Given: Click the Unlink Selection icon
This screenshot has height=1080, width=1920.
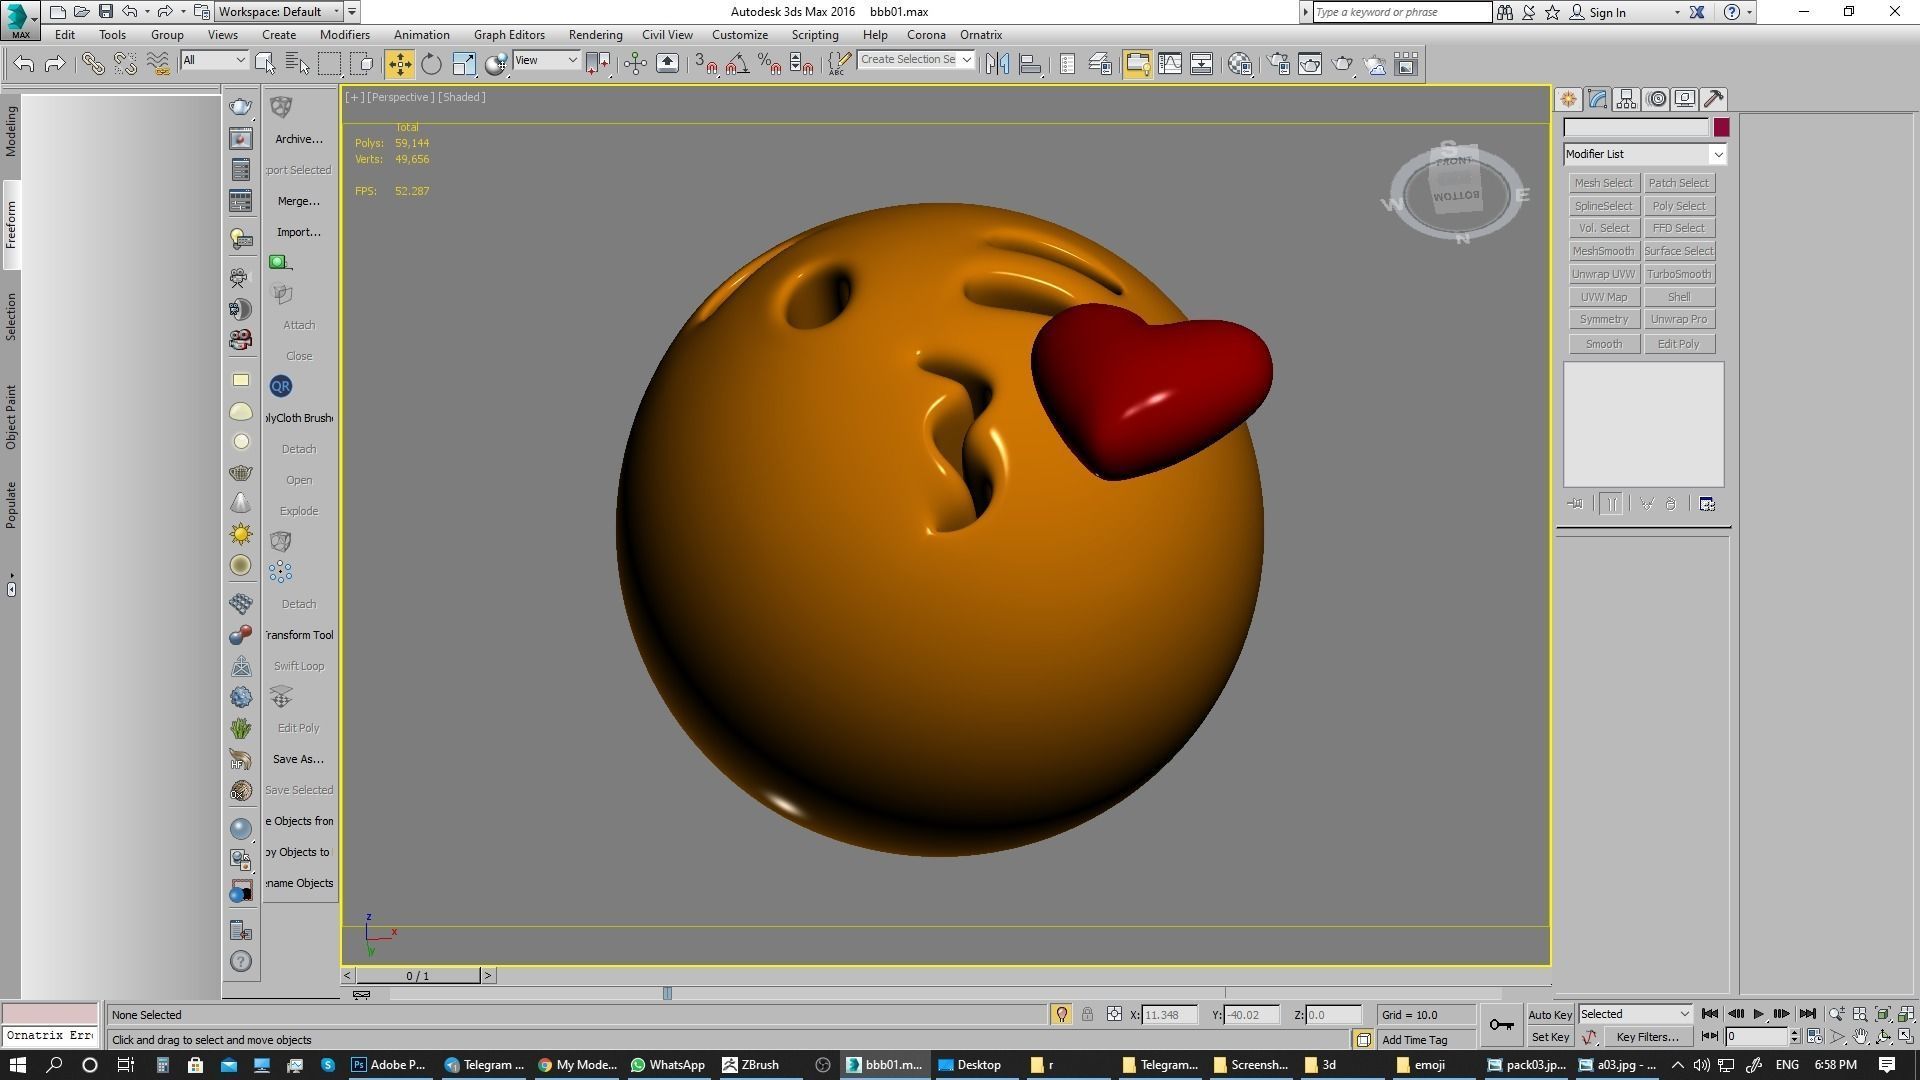Looking at the screenshot, I should click(125, 64).
